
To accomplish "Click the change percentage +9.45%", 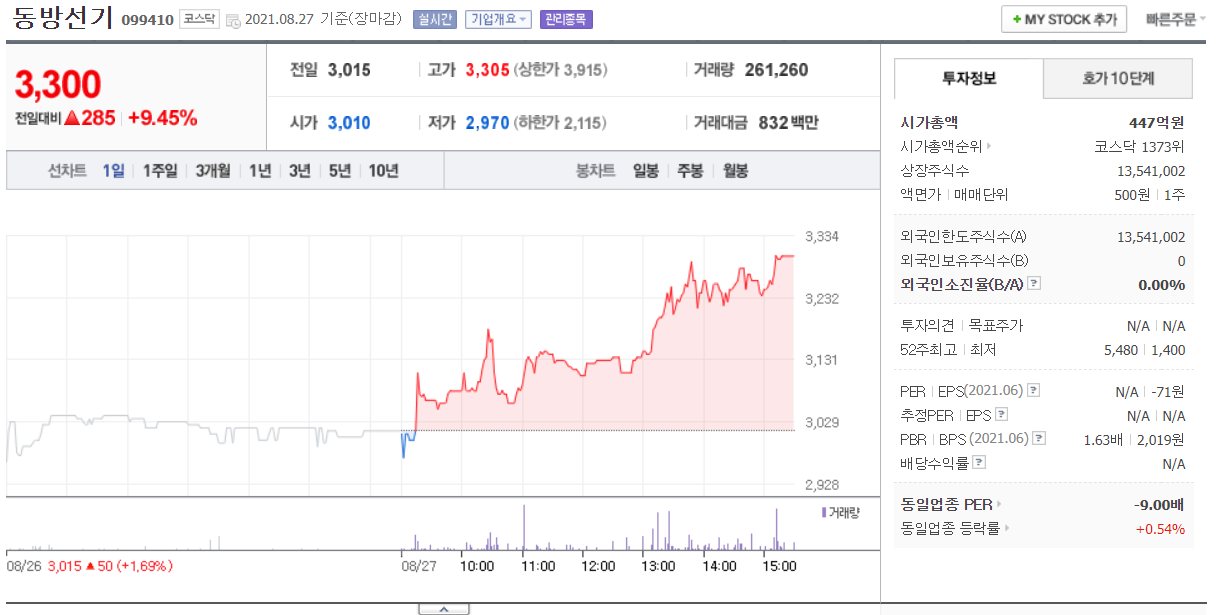I will click(x=162, y=118).
